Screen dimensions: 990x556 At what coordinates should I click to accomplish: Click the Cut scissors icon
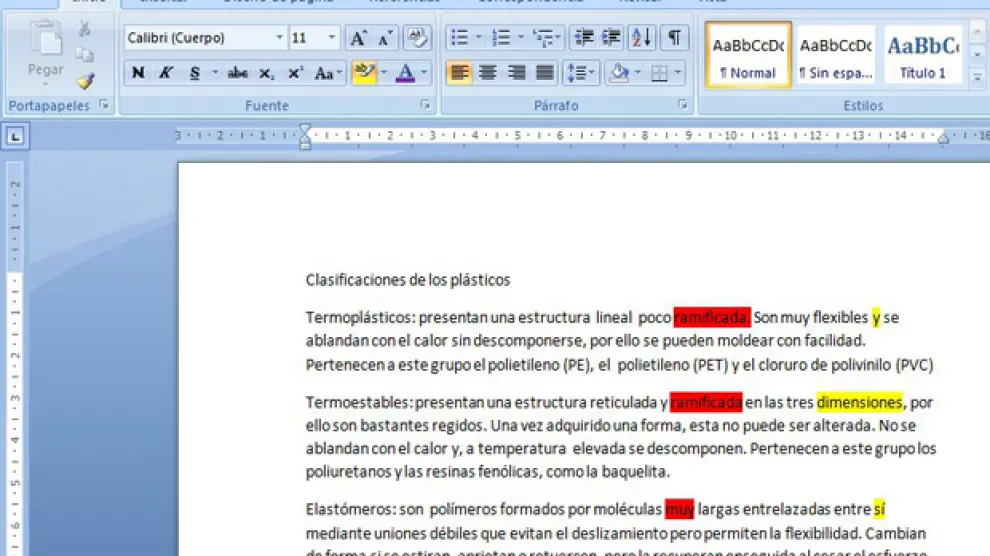[85, 29]
